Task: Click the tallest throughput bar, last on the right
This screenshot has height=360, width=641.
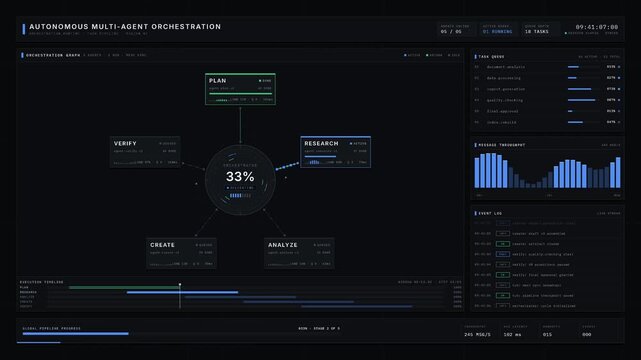Action: pos(618,172)
